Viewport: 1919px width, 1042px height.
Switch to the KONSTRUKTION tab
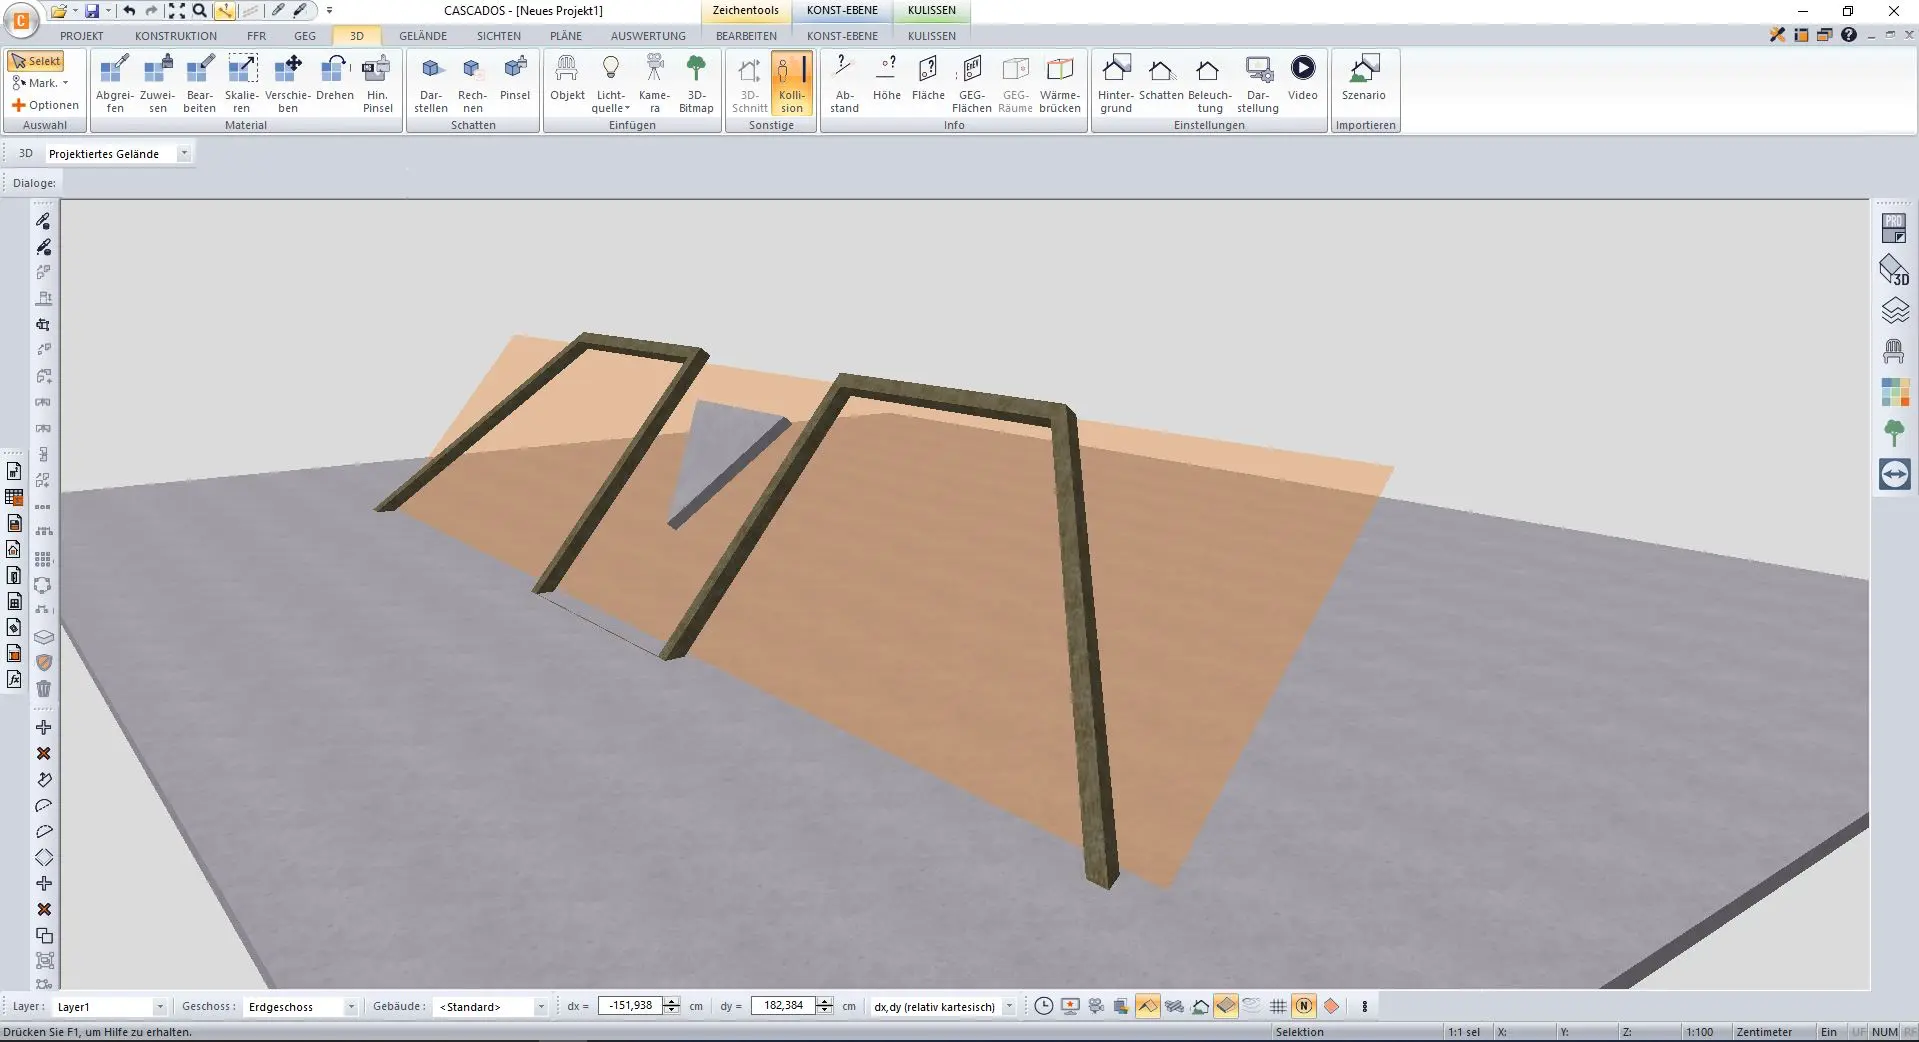(x=176, y=36)
